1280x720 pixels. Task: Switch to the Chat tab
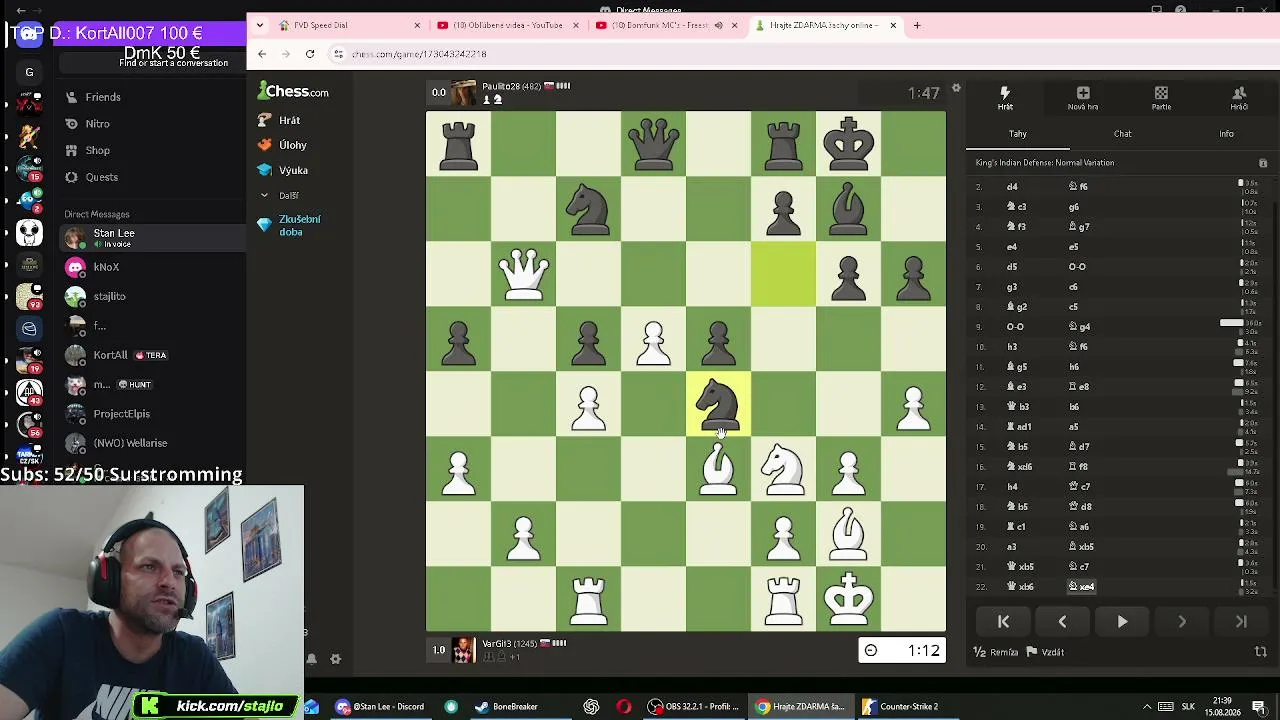pyautogui.click(x=1123, y=134)
